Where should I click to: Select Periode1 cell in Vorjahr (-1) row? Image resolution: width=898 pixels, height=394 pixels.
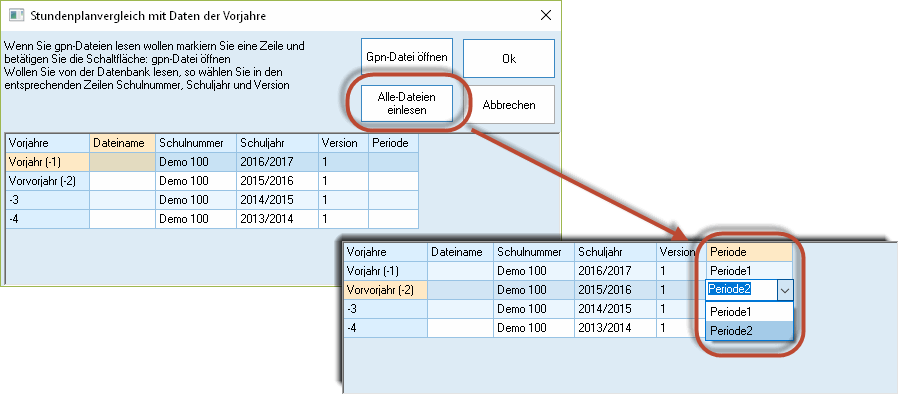coord(749,271)
